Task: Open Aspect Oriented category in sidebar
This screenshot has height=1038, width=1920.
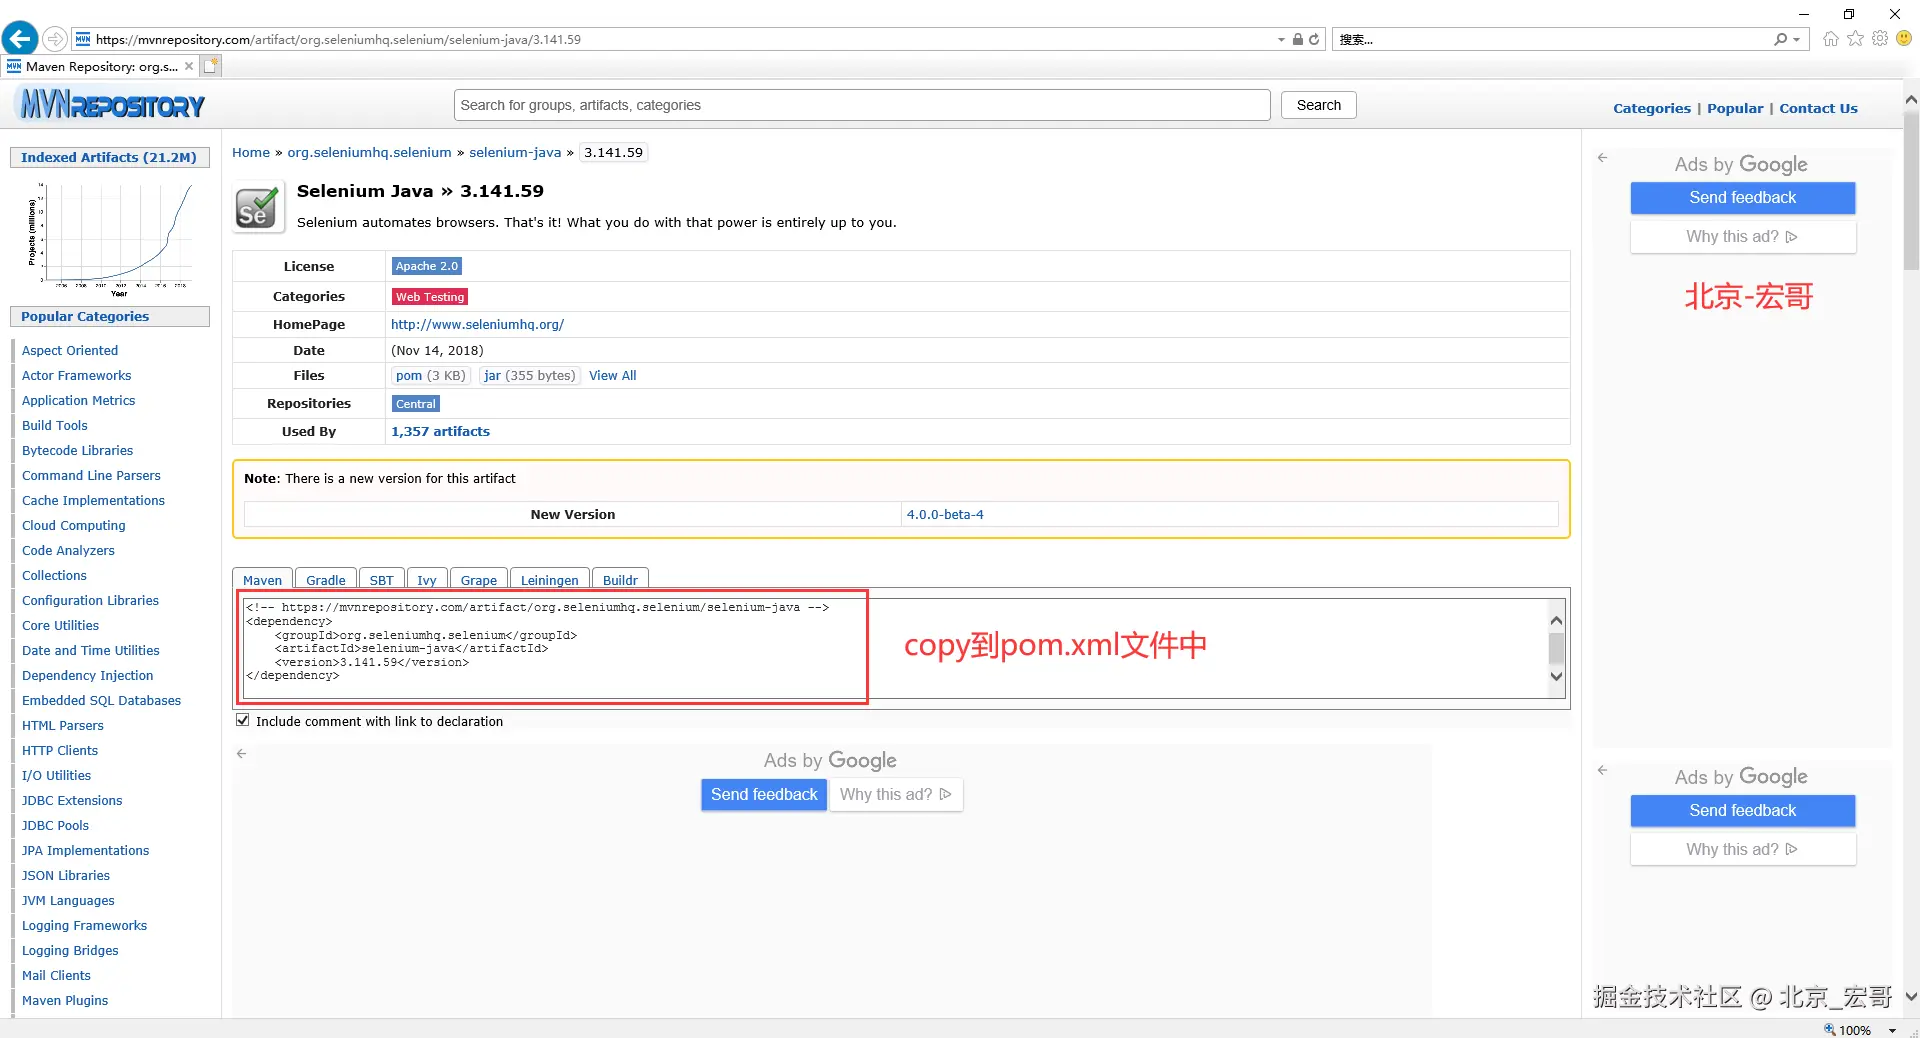Action: coord(70,351)
